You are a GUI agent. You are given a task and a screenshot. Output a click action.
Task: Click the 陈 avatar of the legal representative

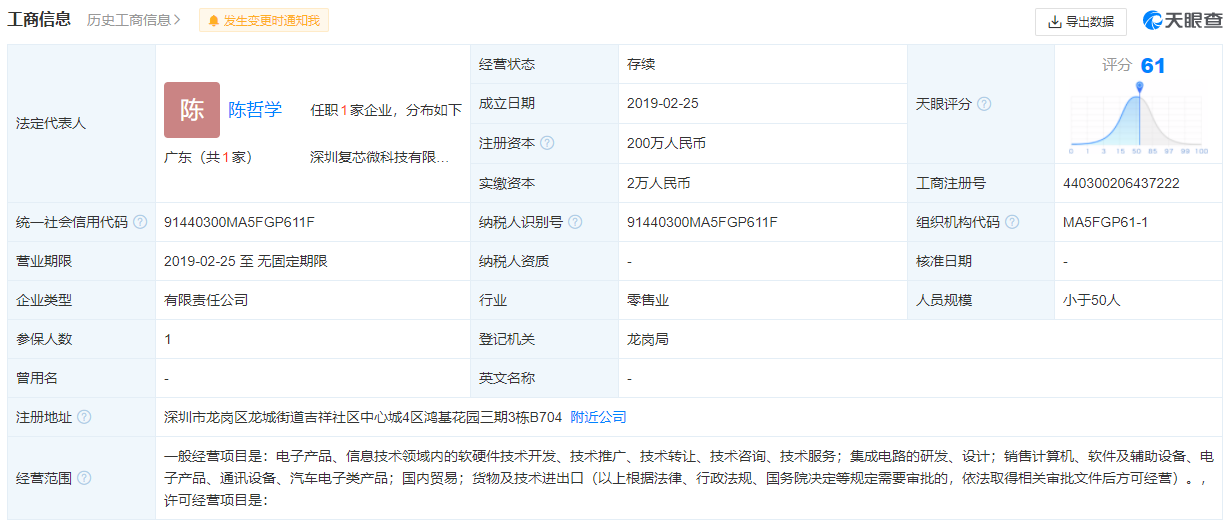pyautogui.click(x=191, y=110)
